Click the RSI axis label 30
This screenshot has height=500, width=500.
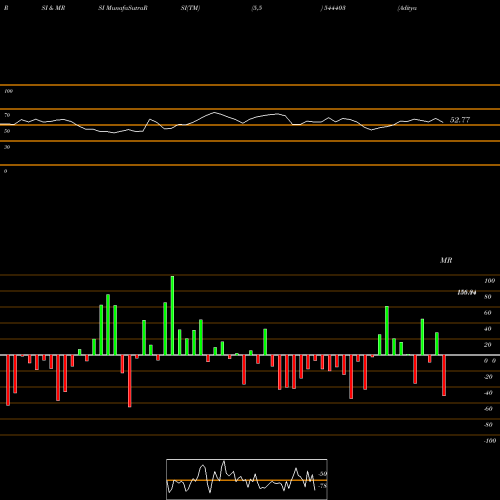7,147
